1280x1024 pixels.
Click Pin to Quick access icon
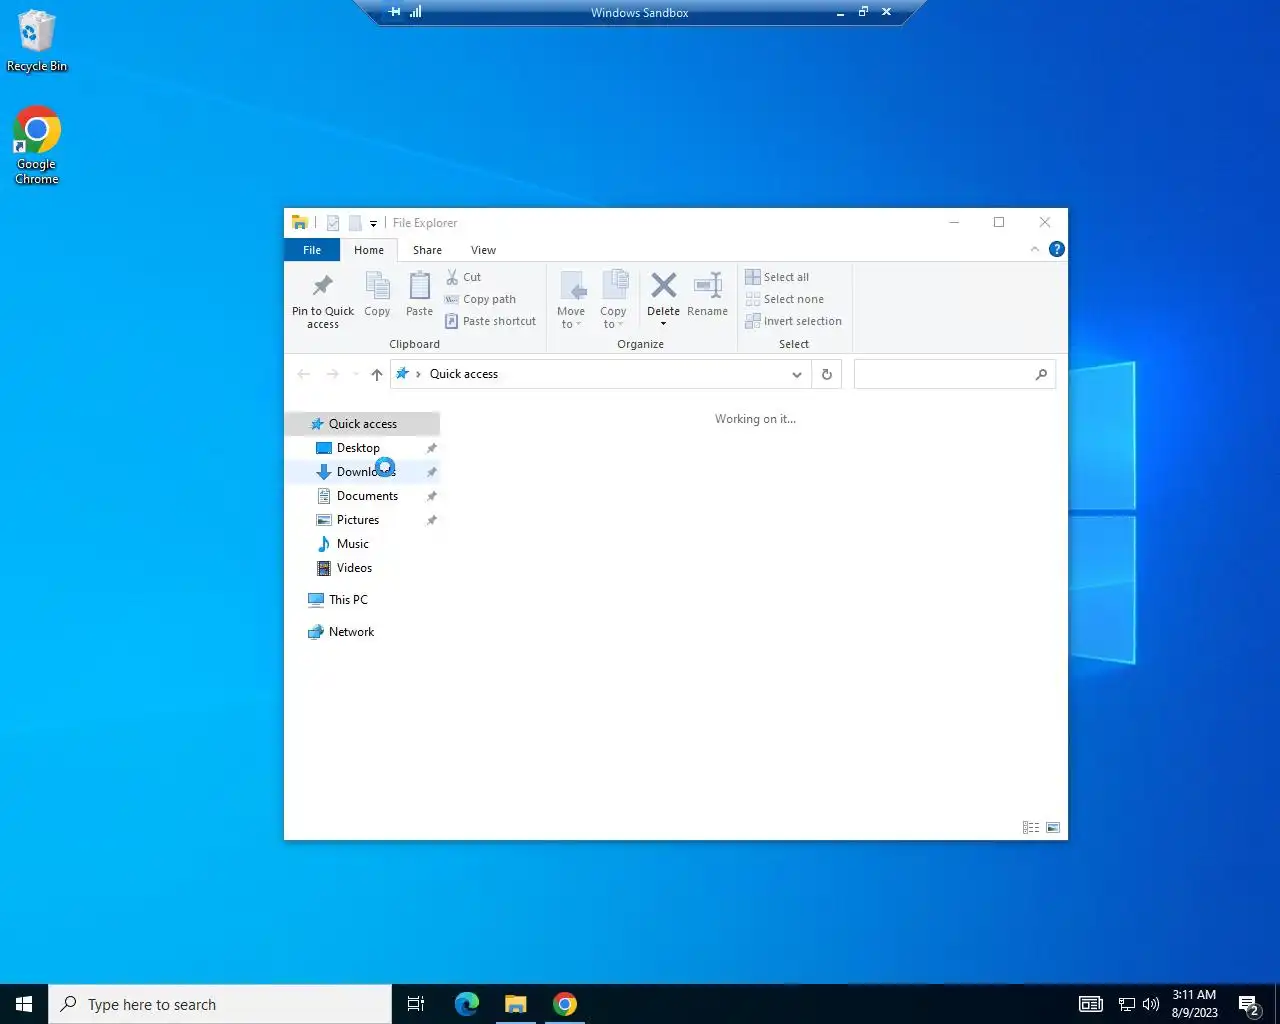(322, 286)
